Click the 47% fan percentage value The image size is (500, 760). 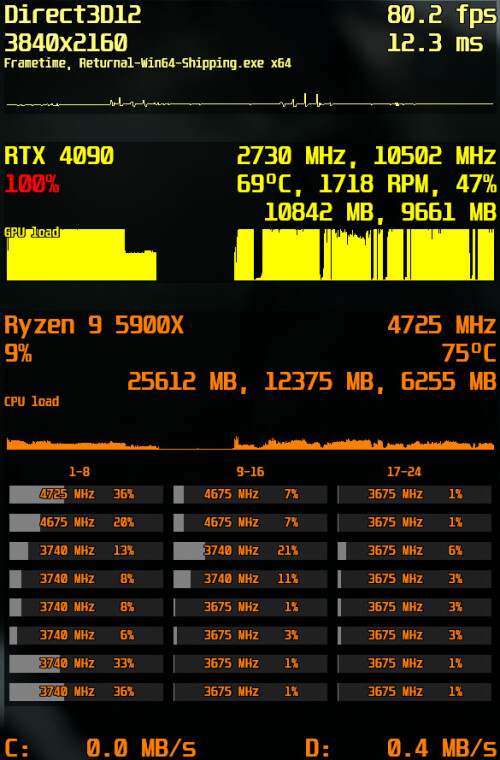(x=476, y=184)
